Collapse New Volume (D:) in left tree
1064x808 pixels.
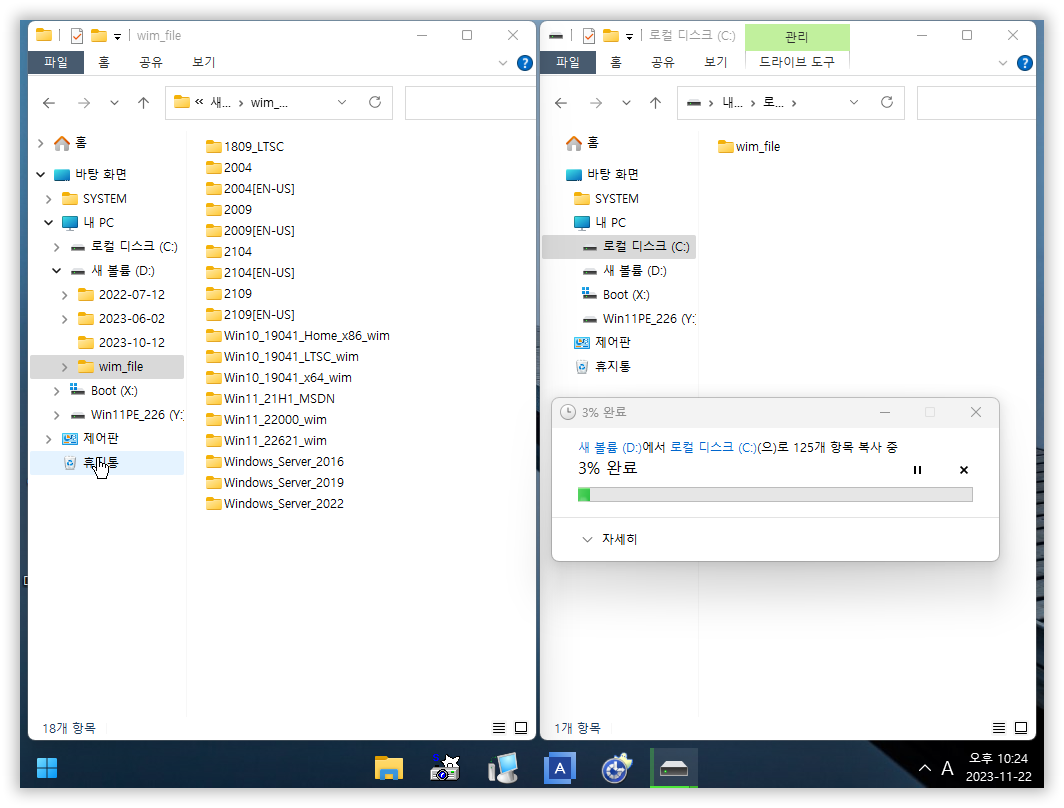click(x=56, y=271)
